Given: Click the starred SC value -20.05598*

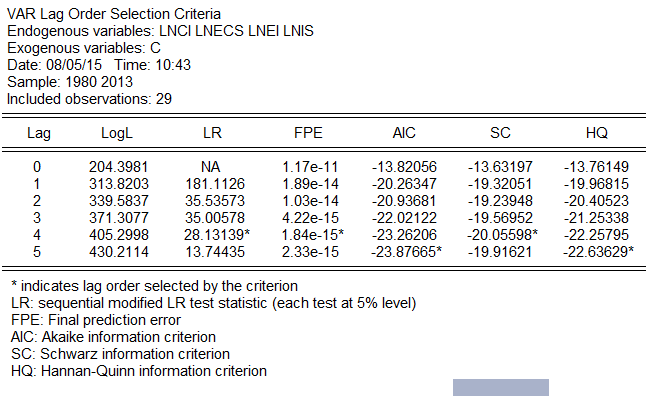Looking at the screenshot, I should pyautogui.click(x=505, y=233).
